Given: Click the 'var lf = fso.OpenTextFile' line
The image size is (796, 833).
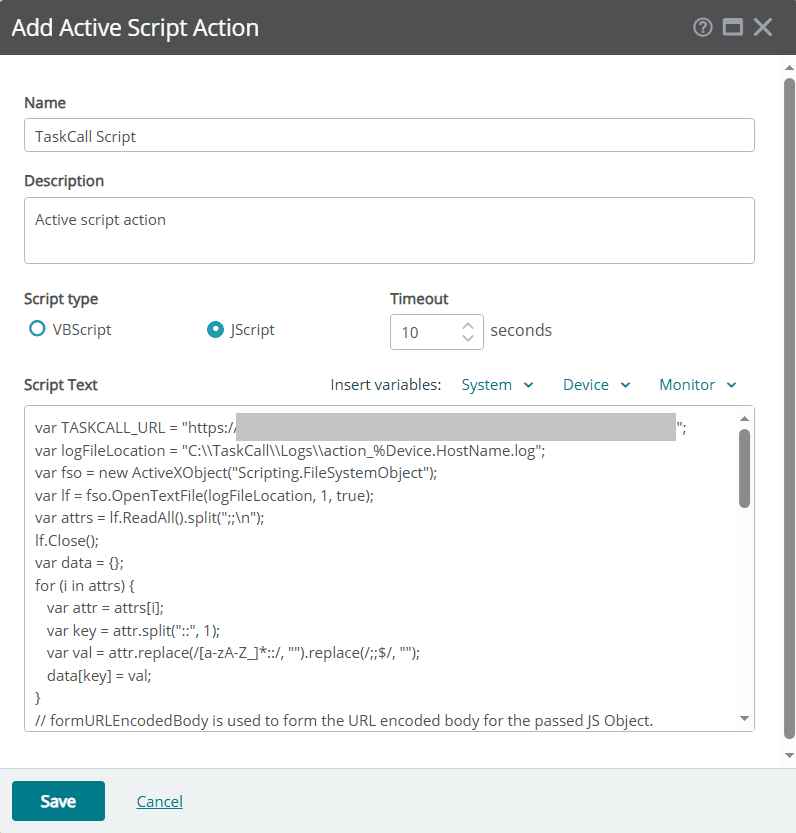Looking at the screenshot, I should [204, 496].
